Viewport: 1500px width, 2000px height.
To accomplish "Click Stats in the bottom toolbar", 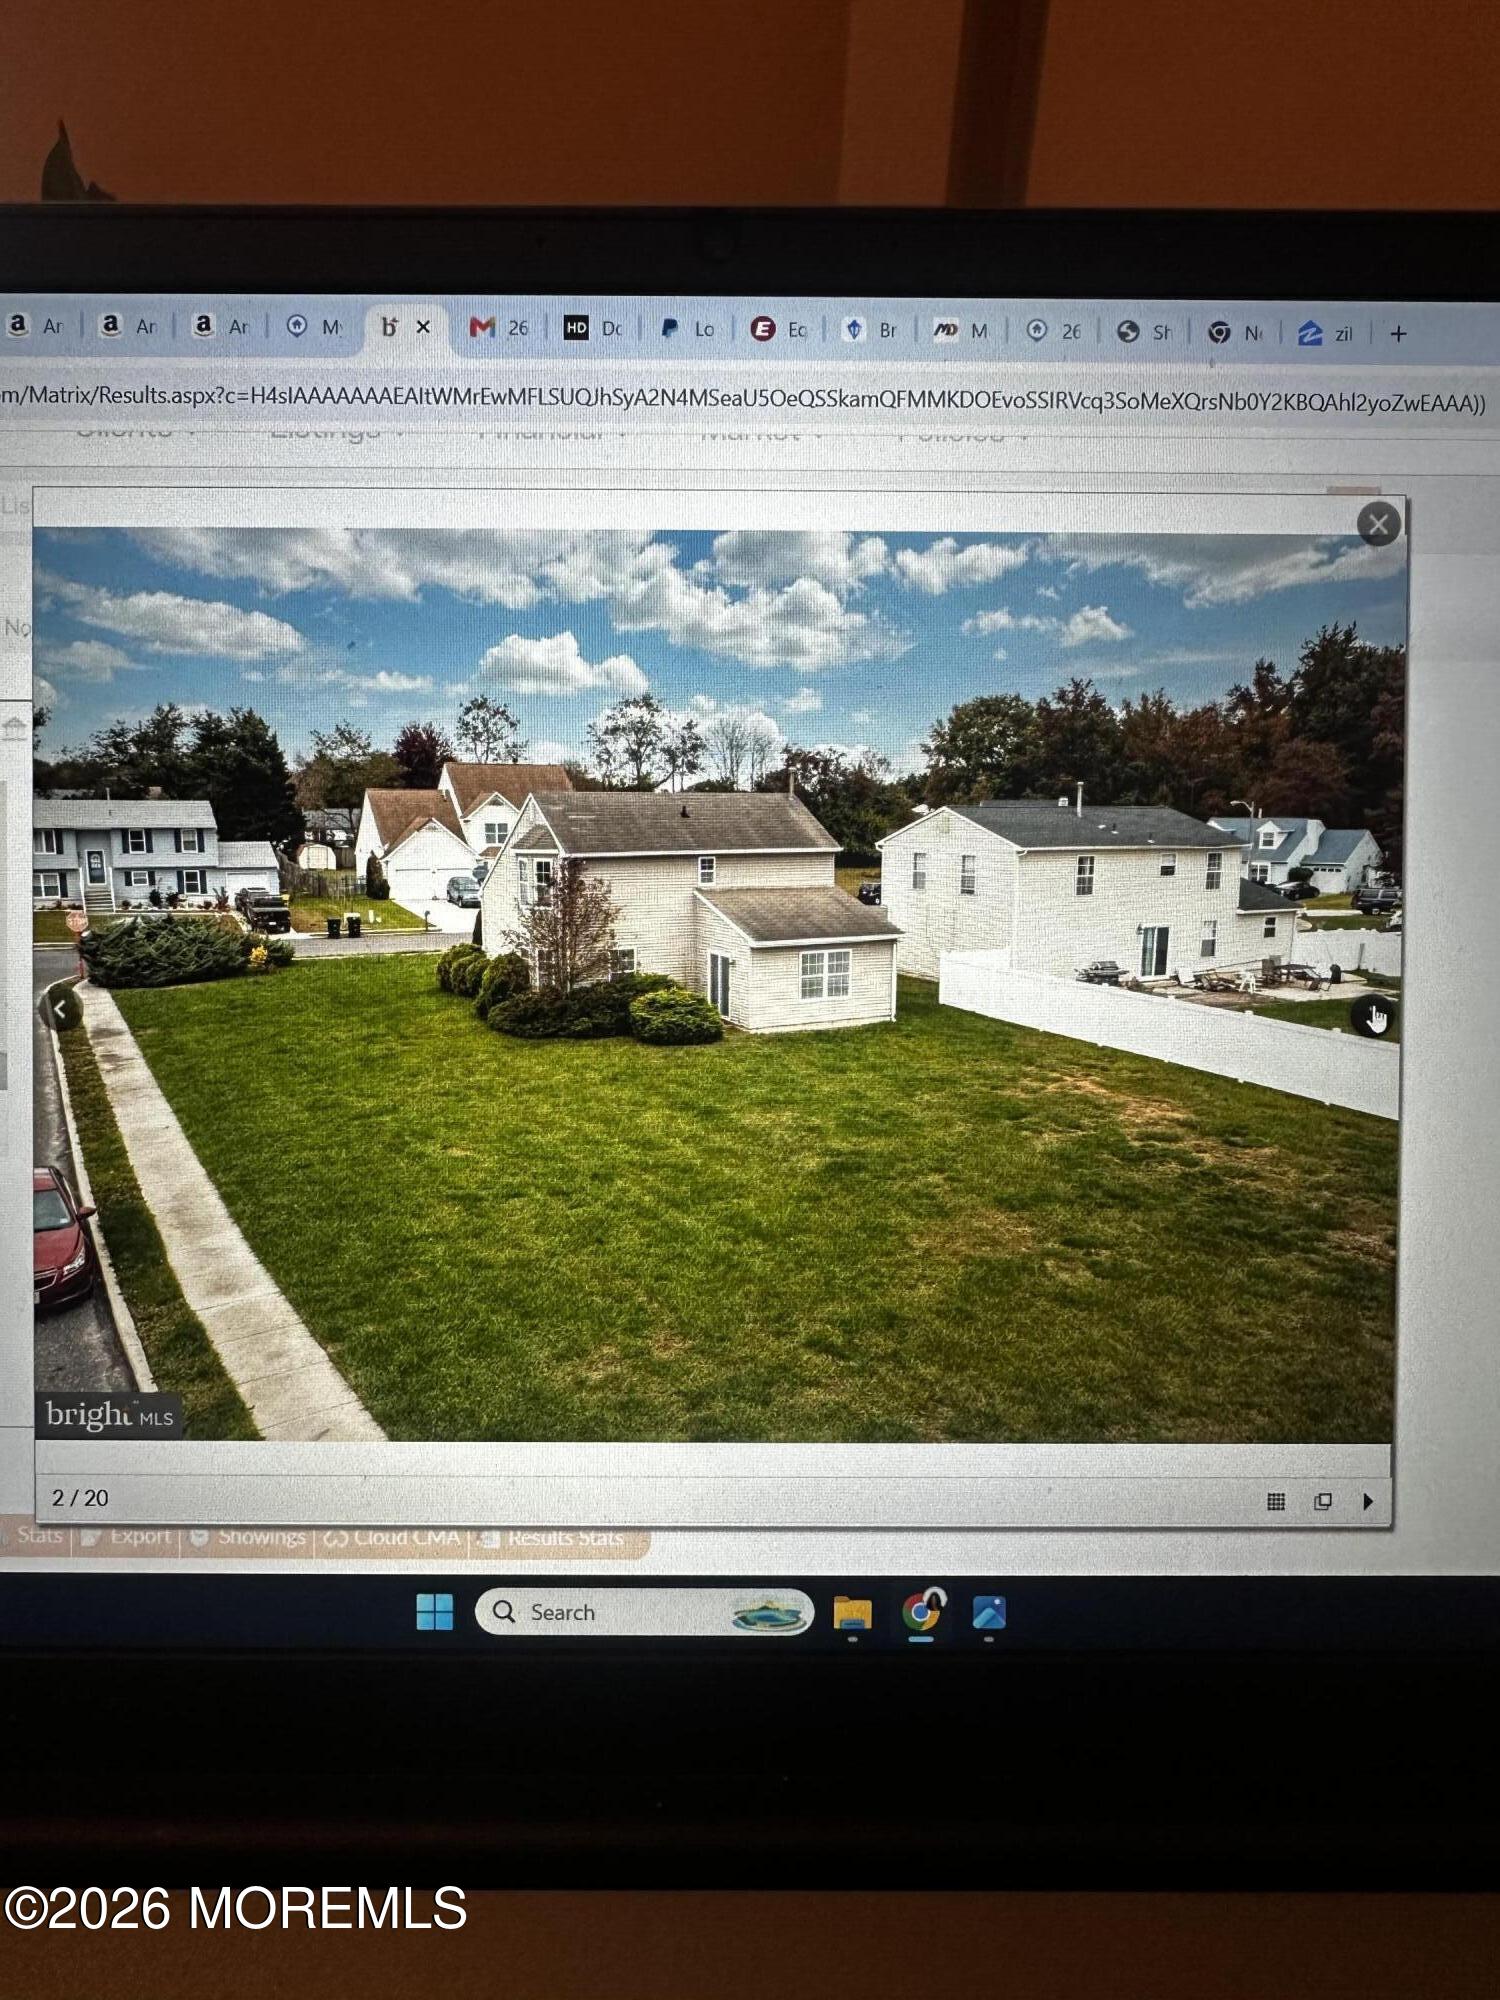I will pyautogui.click(x=34, y=1535).
